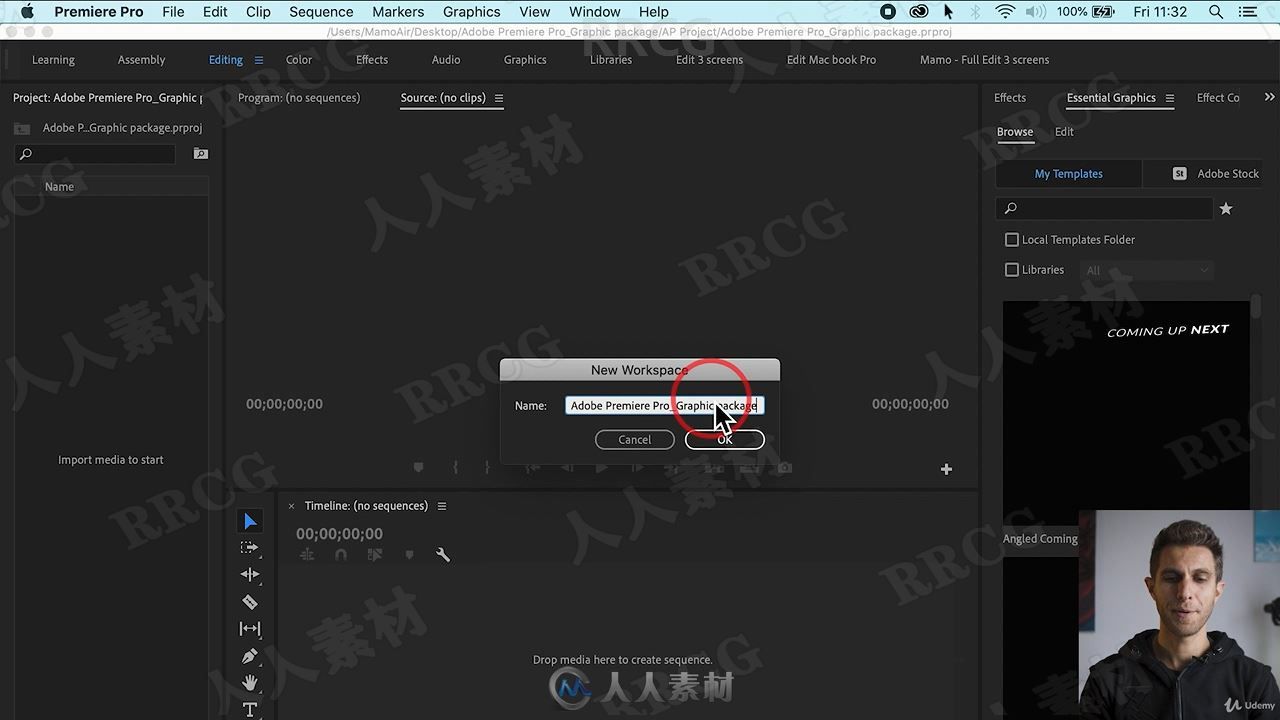Enable Local Templates Folder checkbox
This screenshot has width=1280, height=720.
tap(1012, 240)
